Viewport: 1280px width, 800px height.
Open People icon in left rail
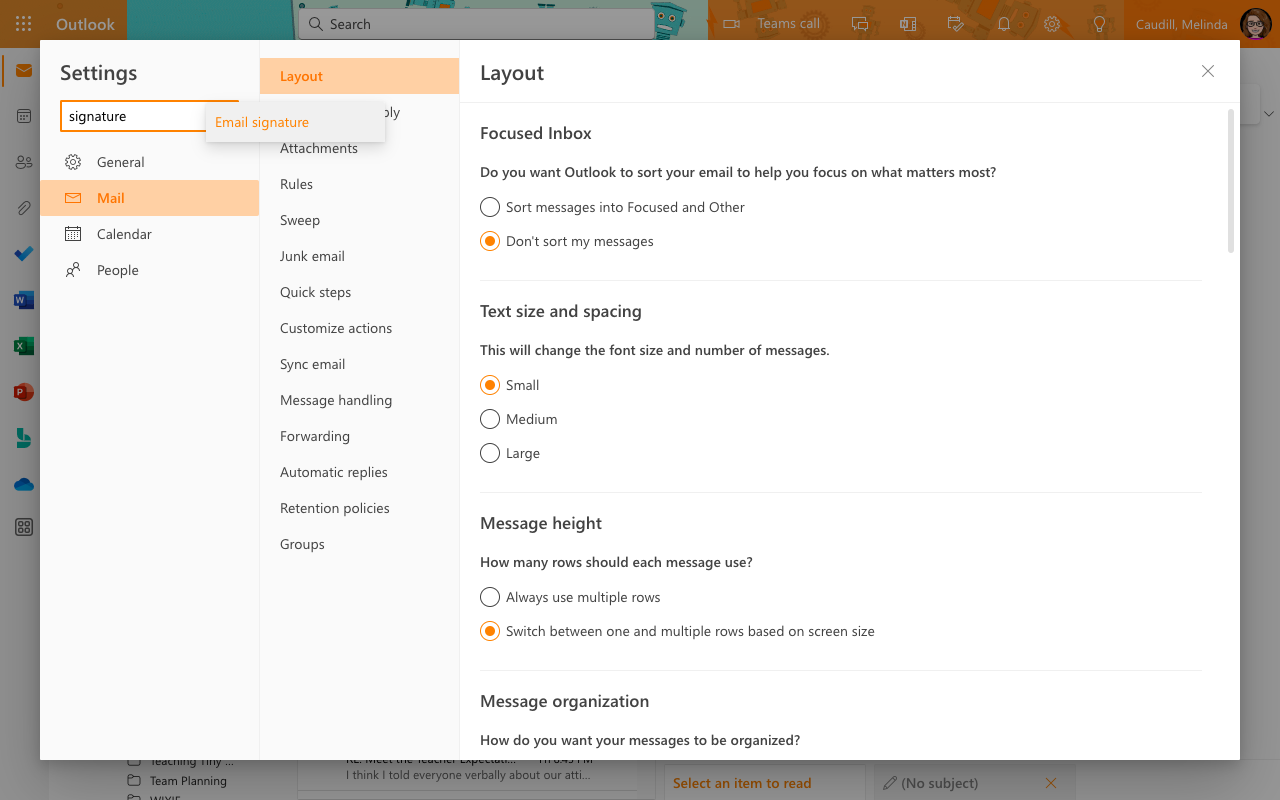[x=24, y=162]
